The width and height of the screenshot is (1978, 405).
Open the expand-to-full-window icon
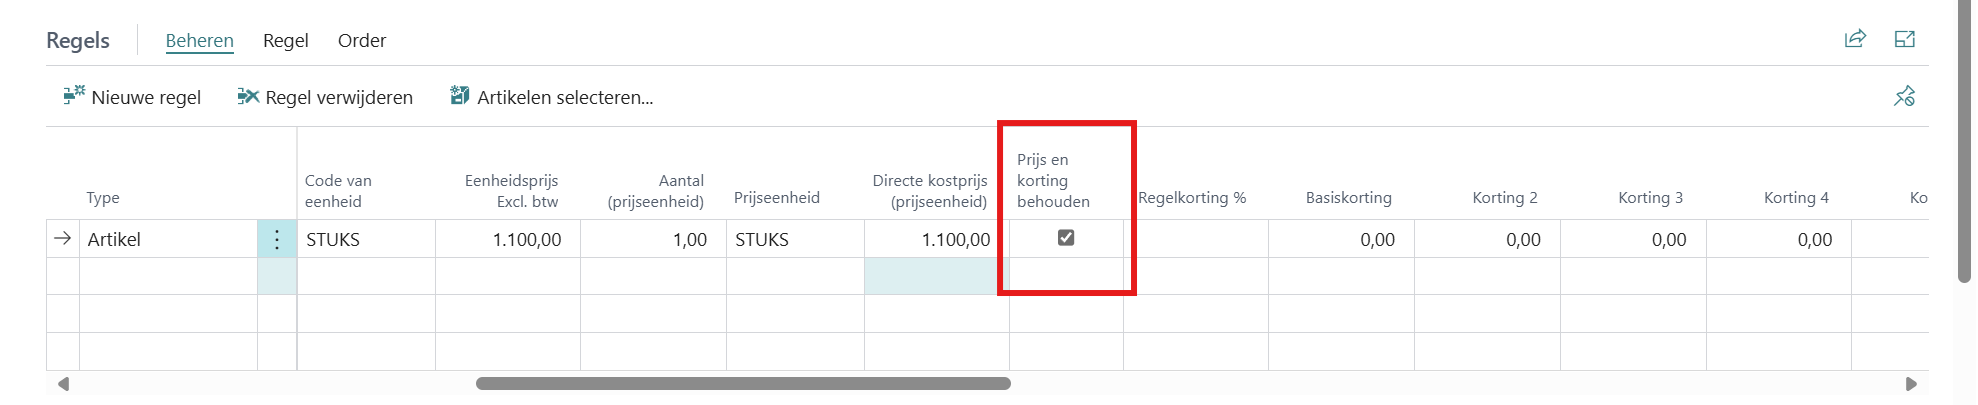pyautogui.click(x=1905, y=39)
